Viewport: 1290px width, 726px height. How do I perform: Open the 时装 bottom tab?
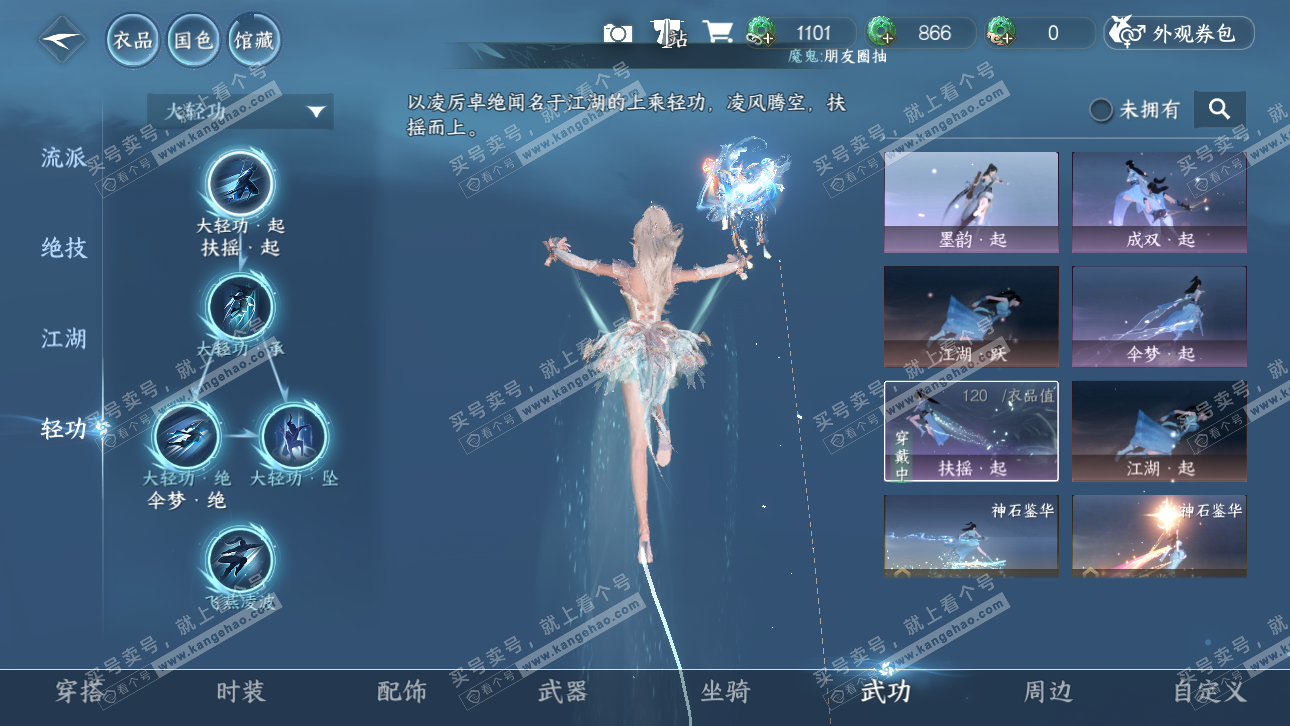tap(241, 691)
